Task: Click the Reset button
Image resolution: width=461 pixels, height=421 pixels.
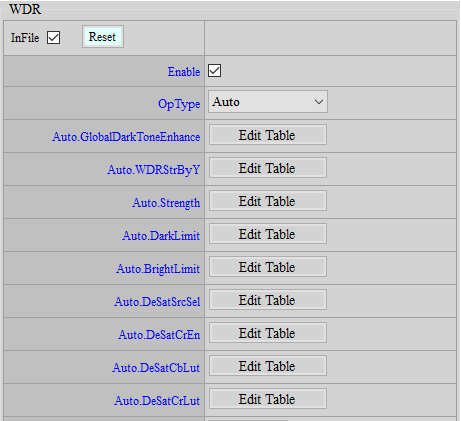Action: (x=103, y=37)
